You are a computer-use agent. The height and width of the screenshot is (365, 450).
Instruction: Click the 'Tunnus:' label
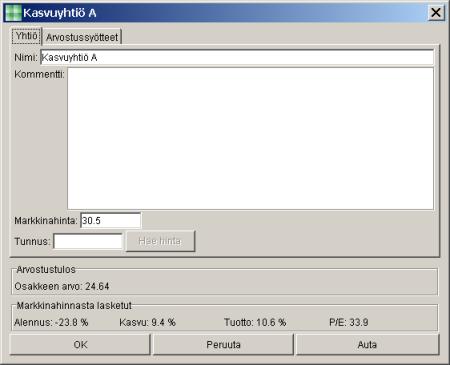[x=32, y=241]
